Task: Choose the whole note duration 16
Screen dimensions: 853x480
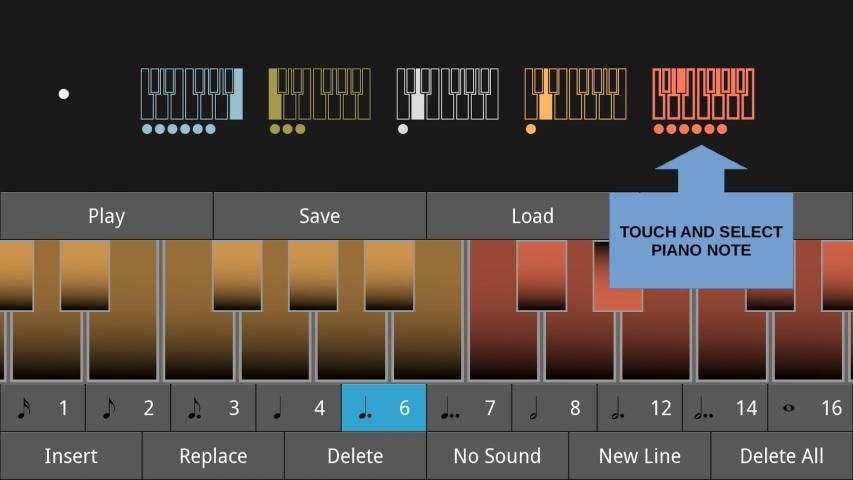Action: tap(810, 408)
